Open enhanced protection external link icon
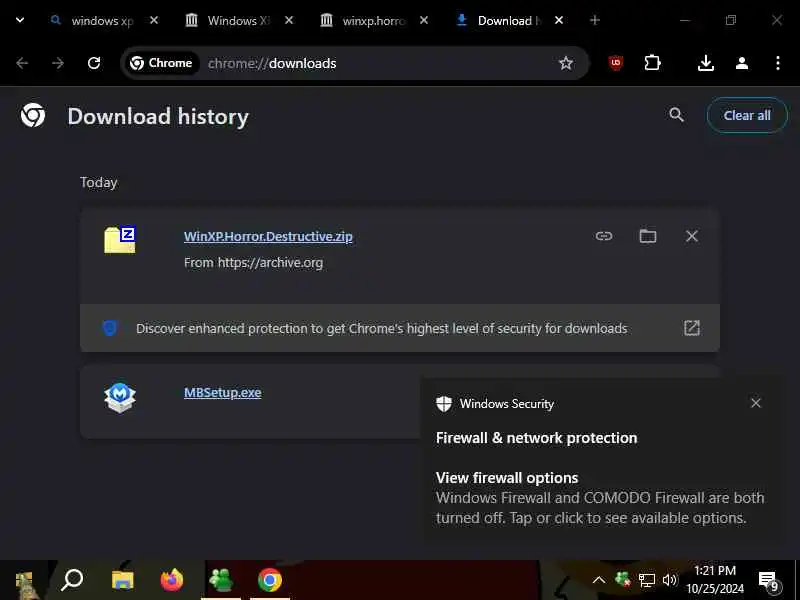Viewport: 800px width, 600px height. [692, 328]
